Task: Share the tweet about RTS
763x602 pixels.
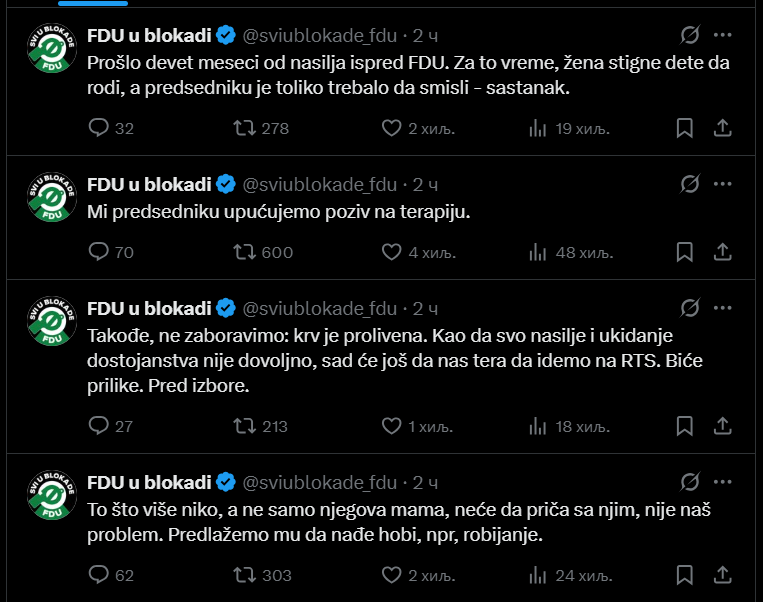Action: pos(723,426)
